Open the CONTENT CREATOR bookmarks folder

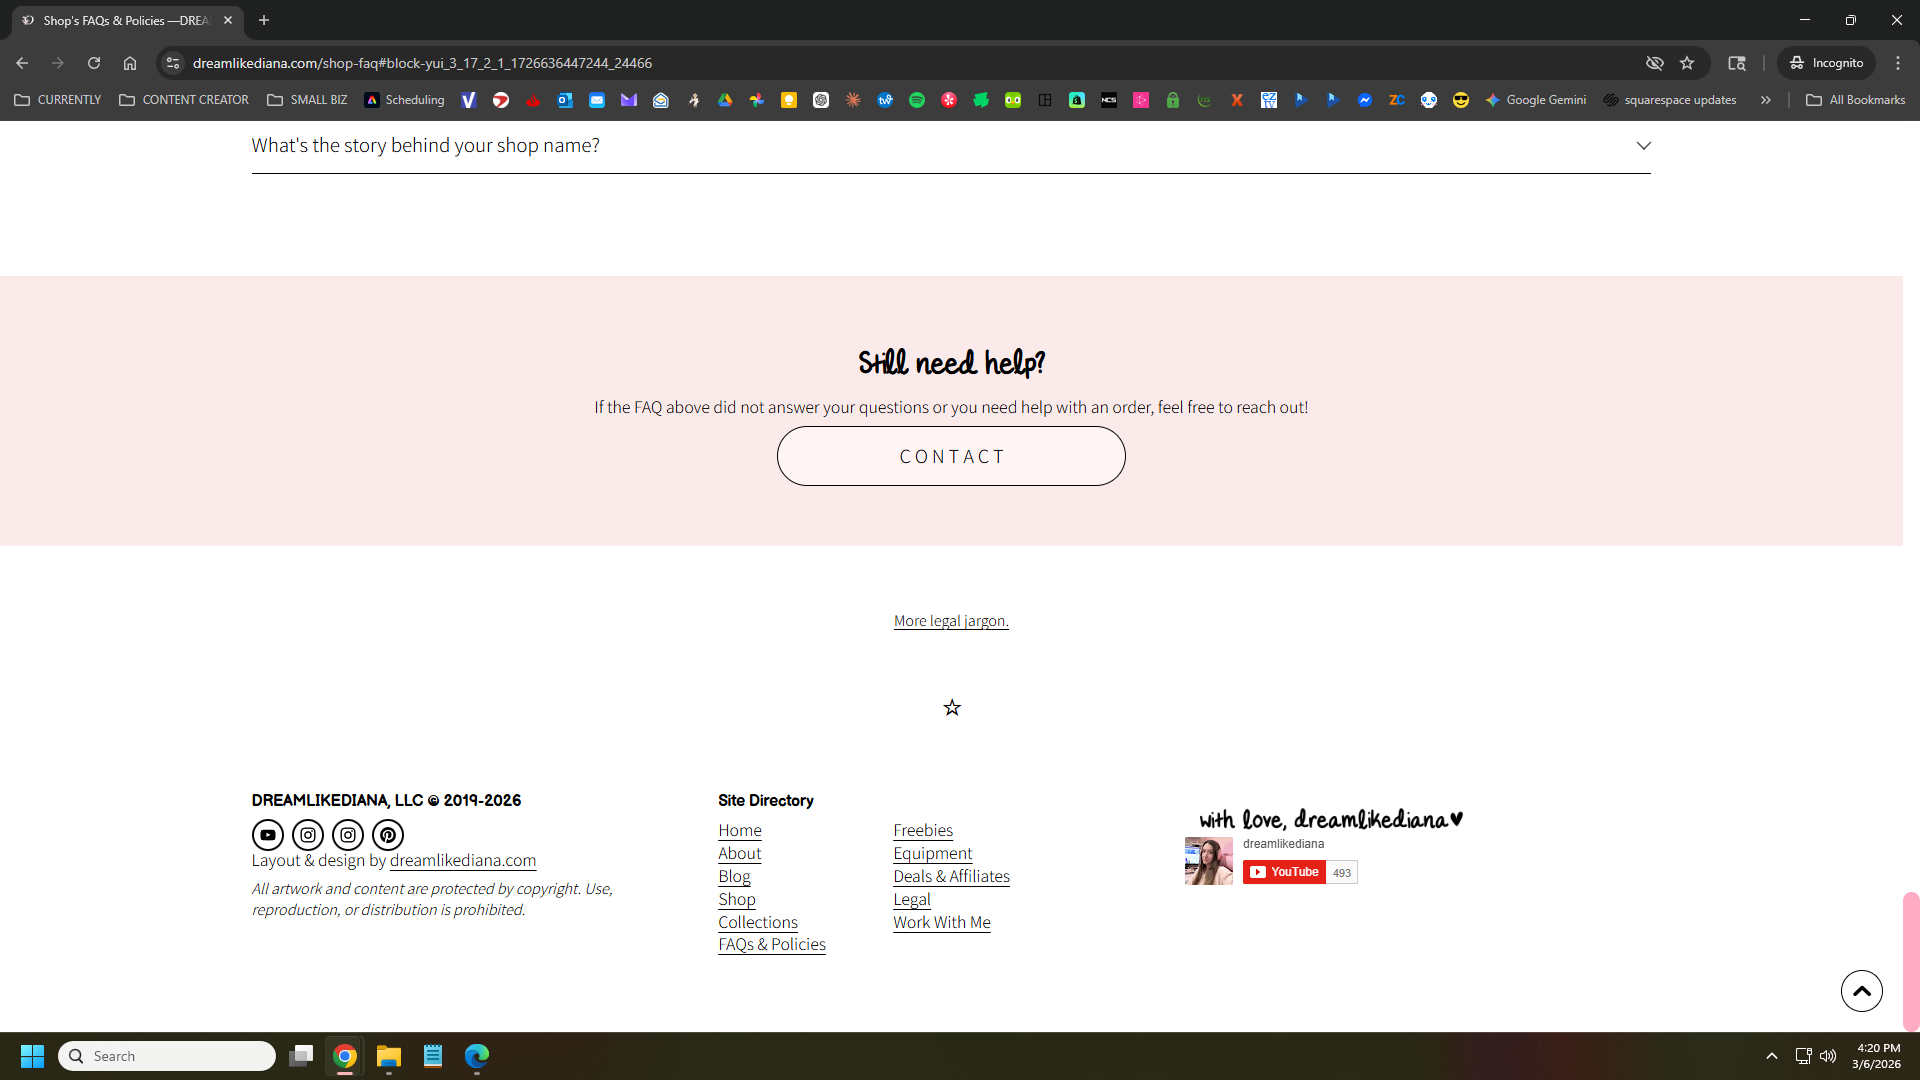pos(184,100)
